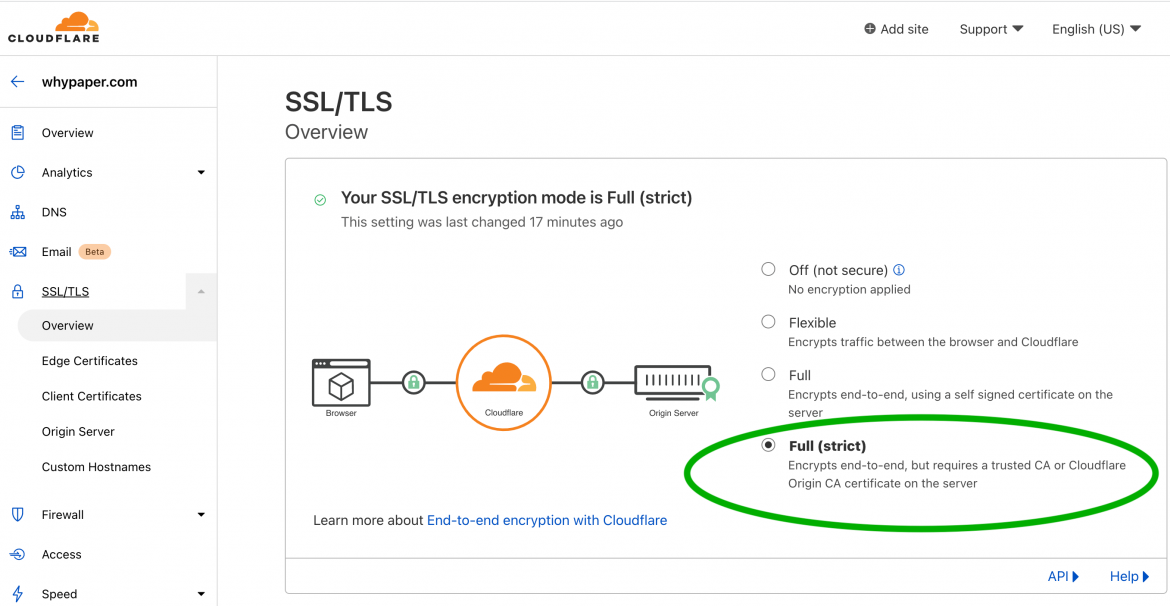Image resolution: width=1170 pixels, height=606 pixels.
Task: Open the English (US) language dropdown
Action: (x=1095, y=29)
